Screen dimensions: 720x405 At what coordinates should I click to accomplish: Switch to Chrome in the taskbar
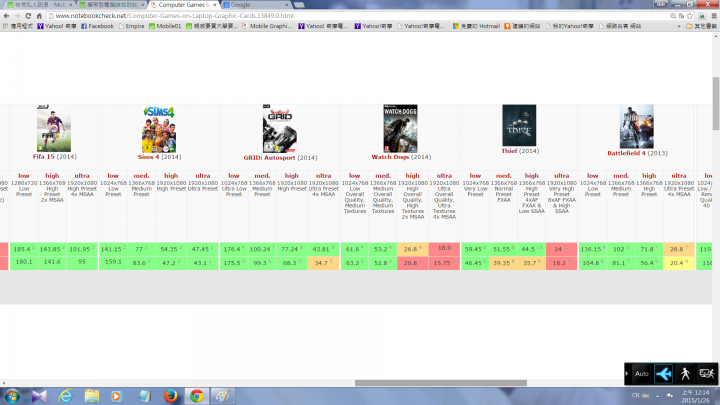[x=197, y=396]
